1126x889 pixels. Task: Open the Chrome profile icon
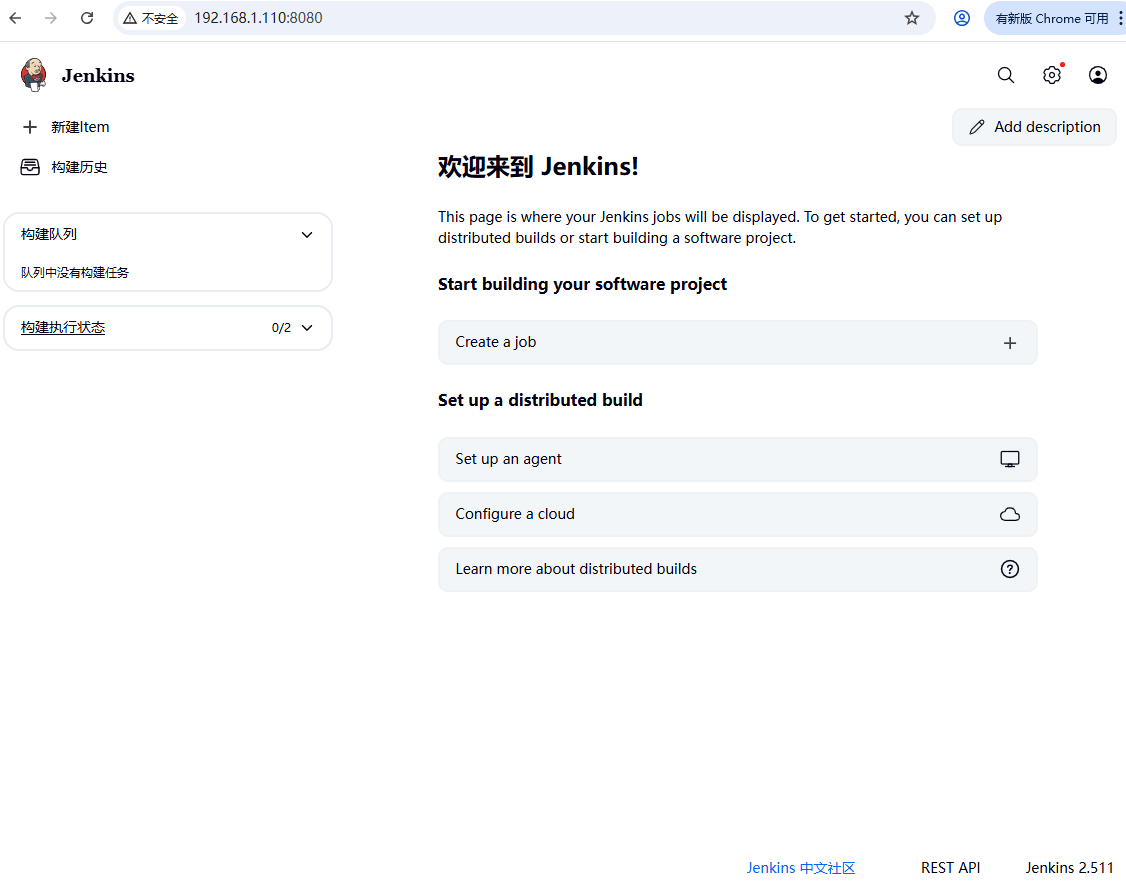[962, 18]
